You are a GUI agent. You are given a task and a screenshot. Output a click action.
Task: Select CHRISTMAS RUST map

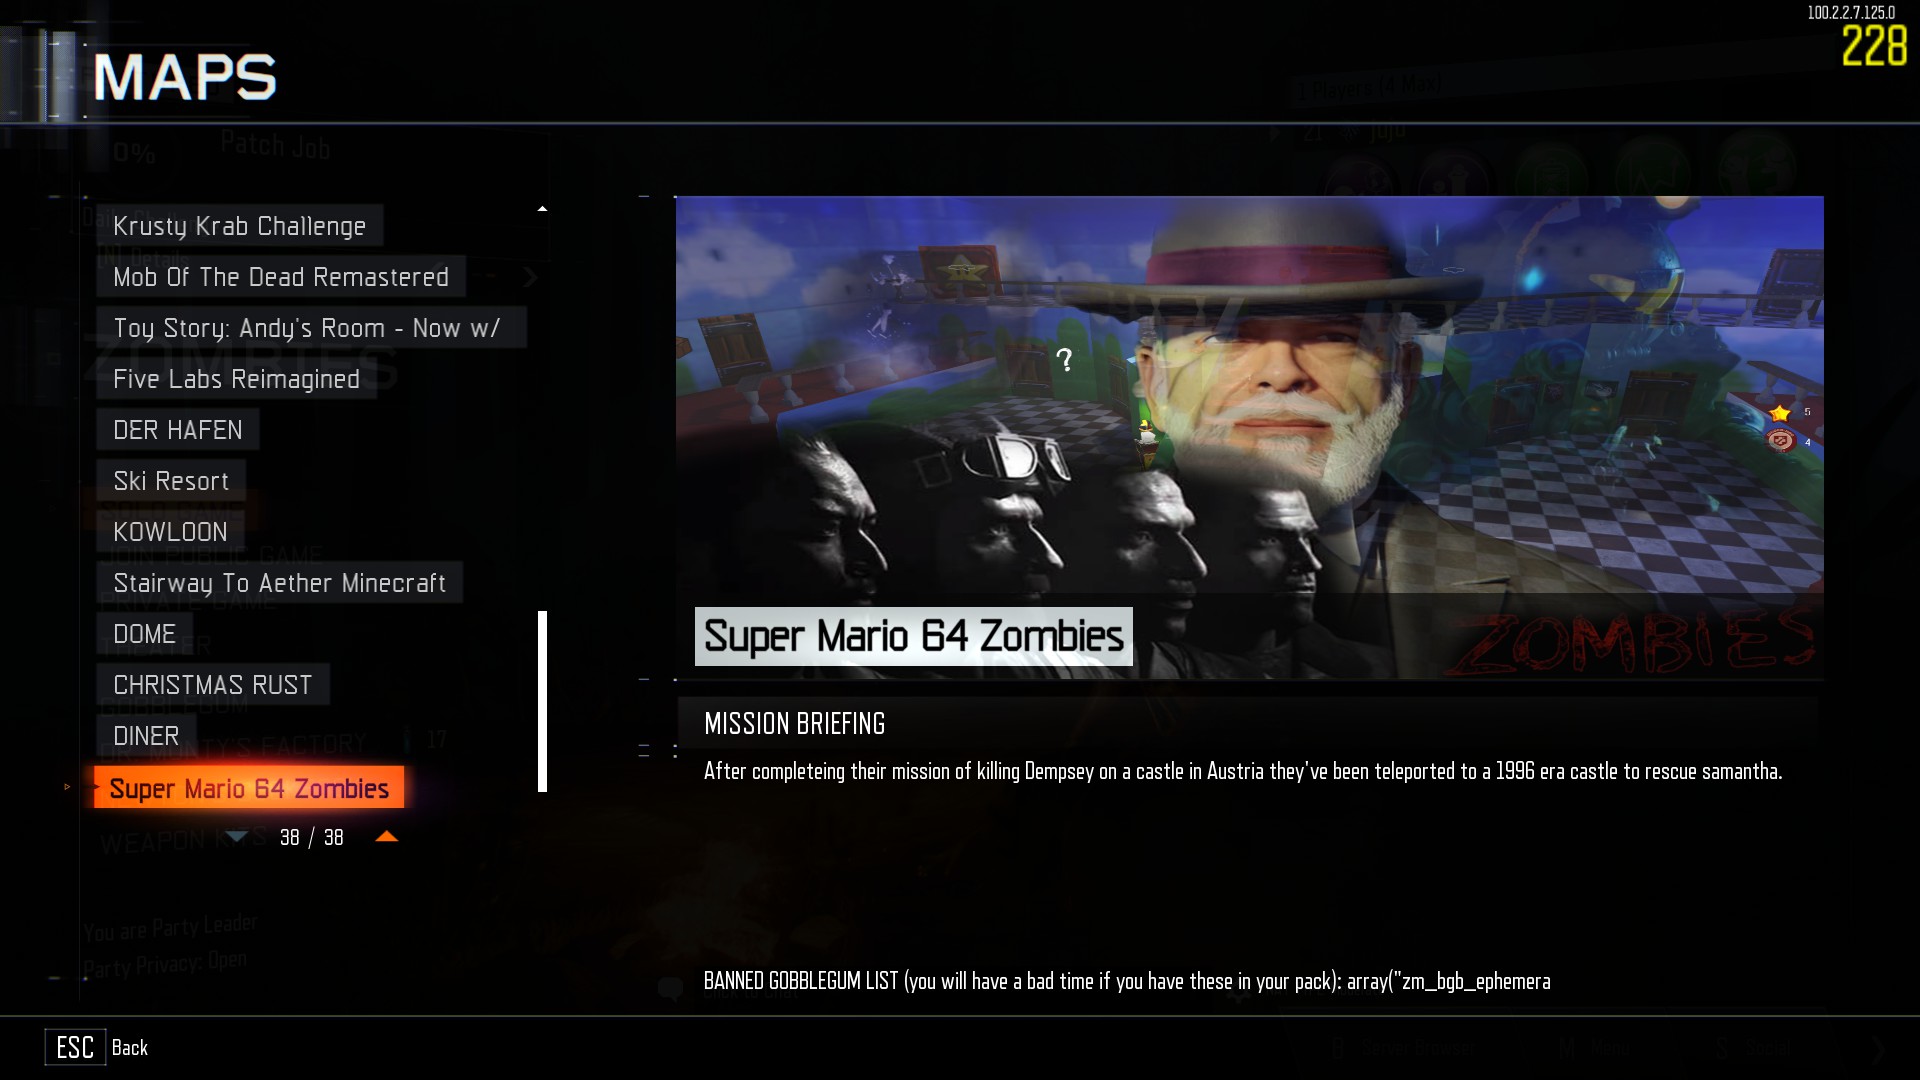coord(213,685)
